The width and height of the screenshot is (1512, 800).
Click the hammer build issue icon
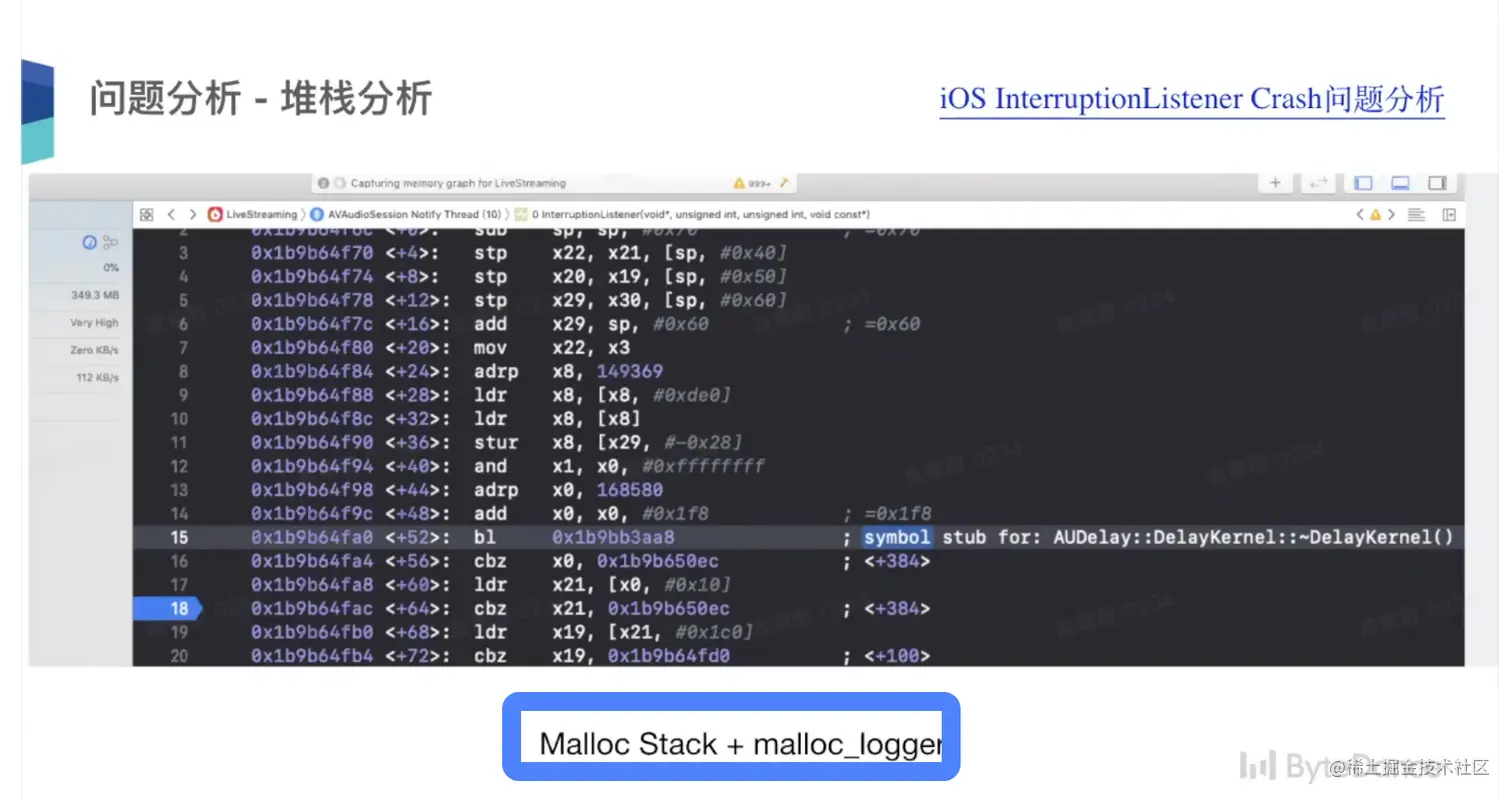pyautogui.click(x=785, y=184)
